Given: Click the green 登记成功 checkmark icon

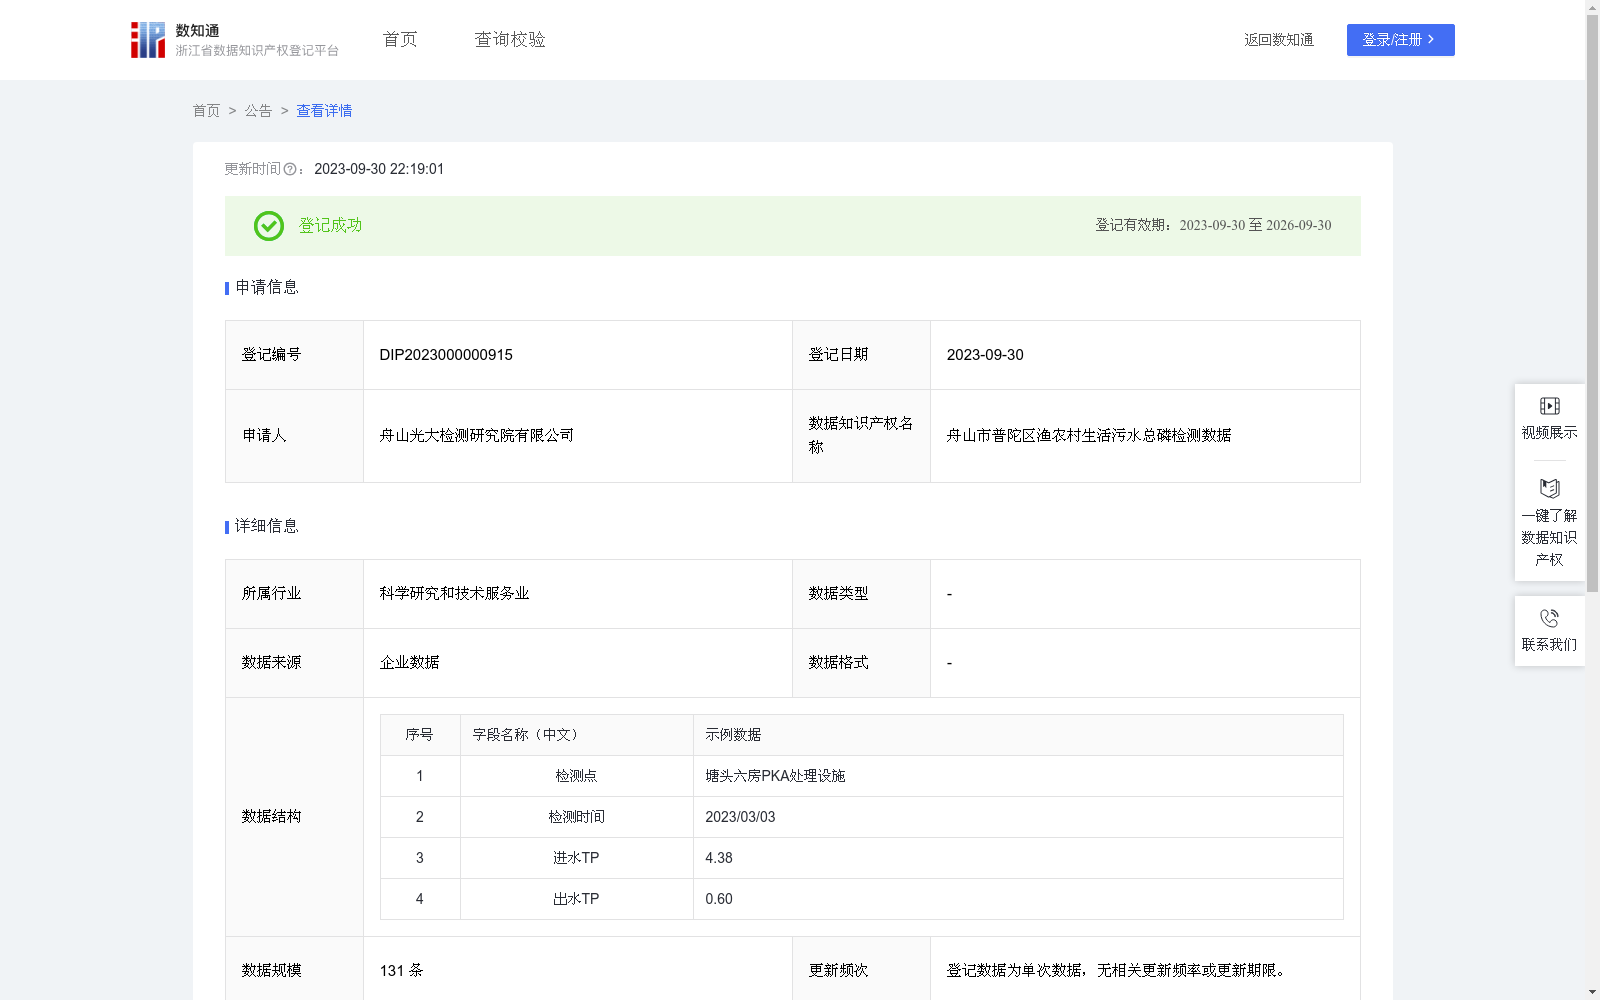Looking at the screenshot, I should pyautogui.click(x=268, y=226).
